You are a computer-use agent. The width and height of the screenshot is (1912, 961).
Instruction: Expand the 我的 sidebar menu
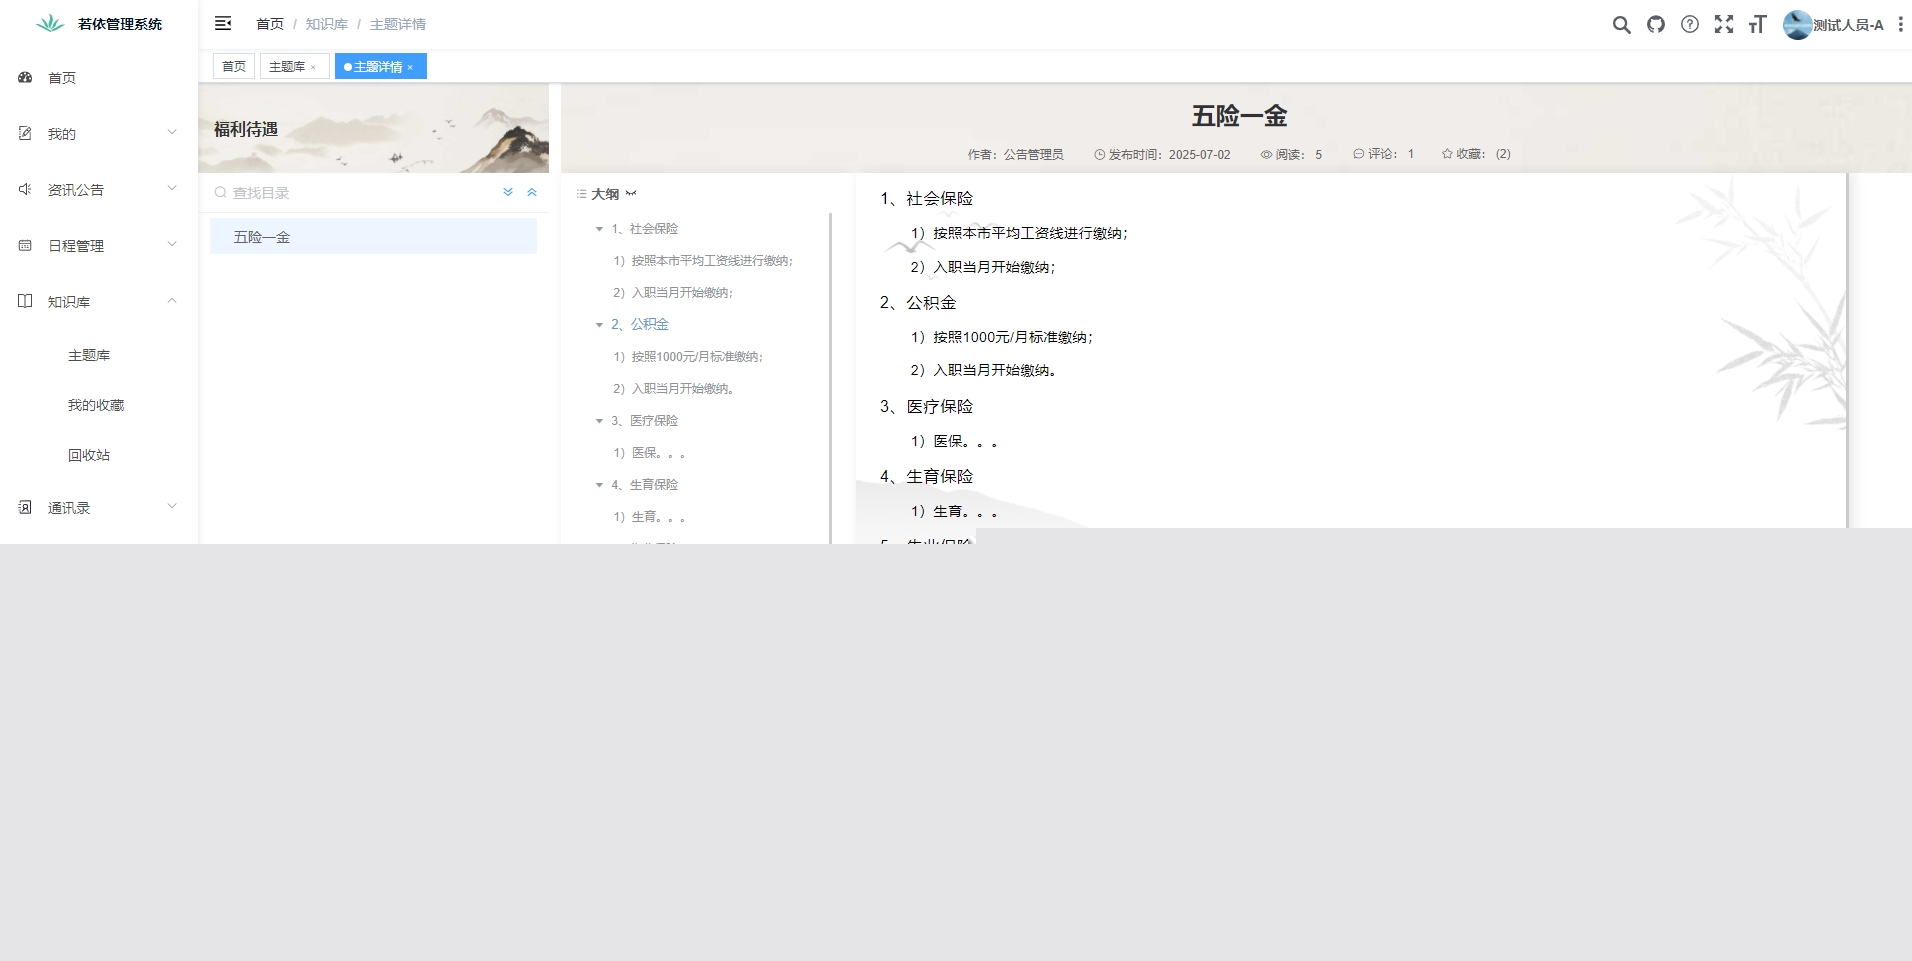pos(172,132)
